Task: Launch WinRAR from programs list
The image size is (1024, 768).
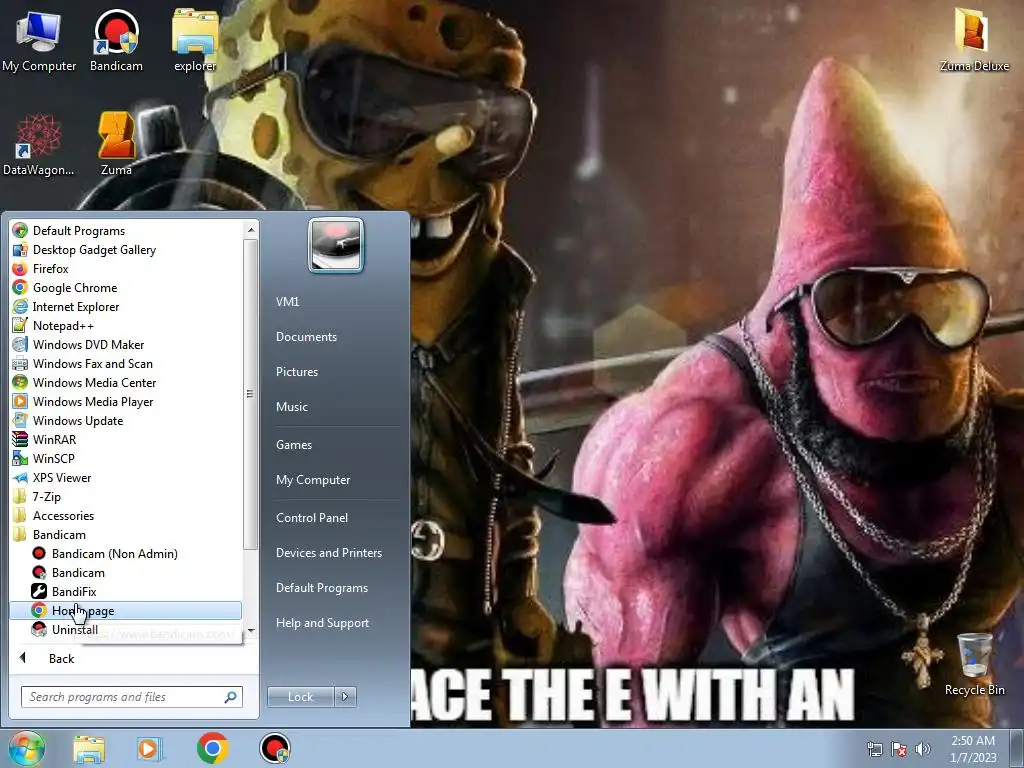Action: click(126, 440)
